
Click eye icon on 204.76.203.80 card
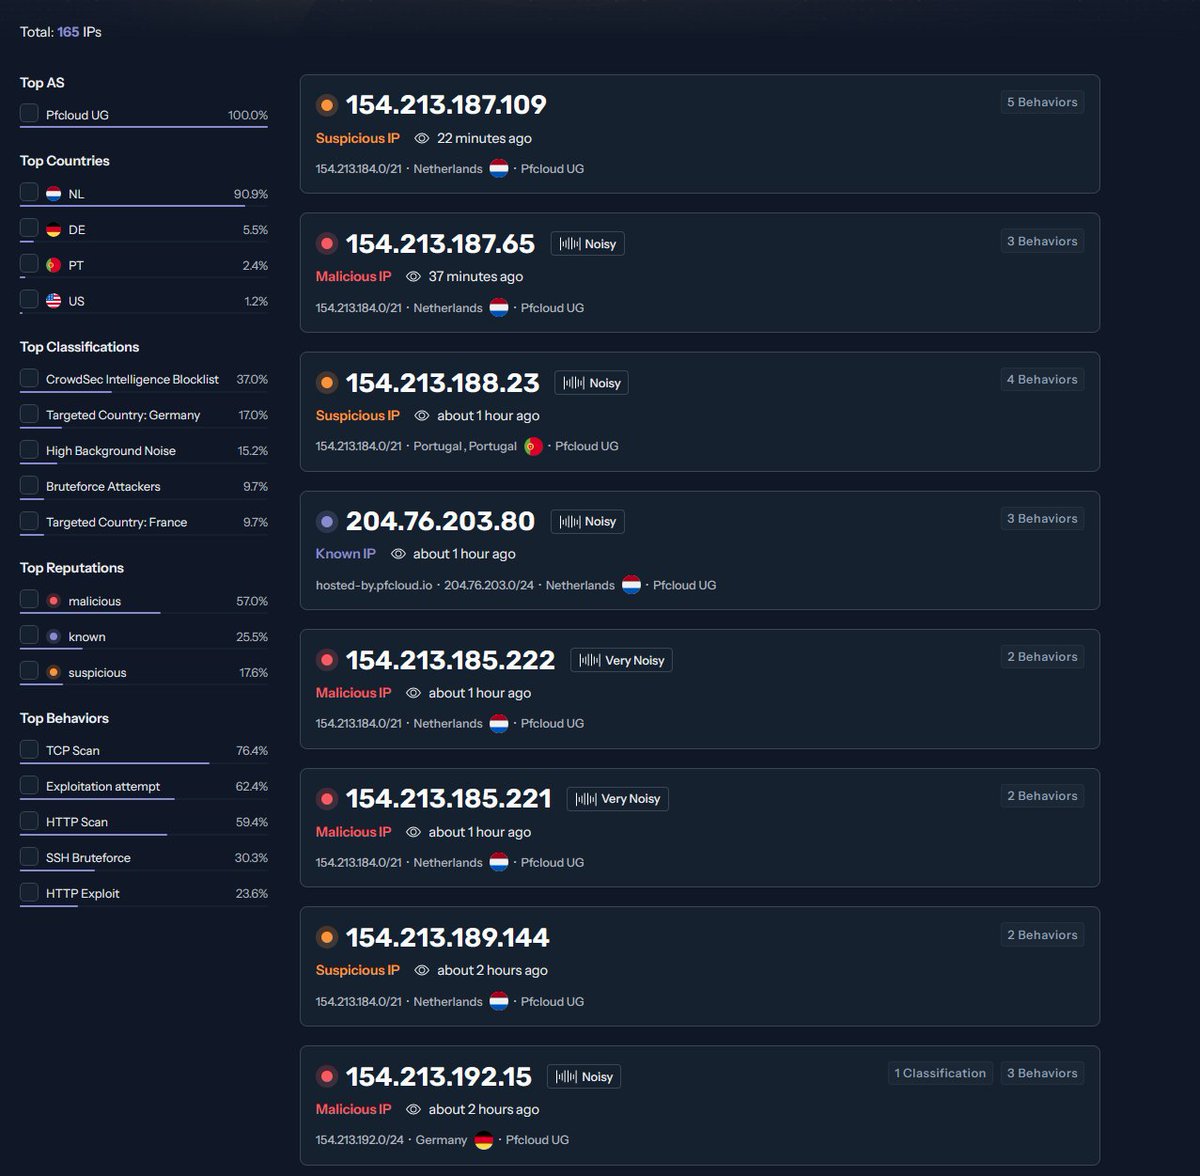click(x=398, y=554)
